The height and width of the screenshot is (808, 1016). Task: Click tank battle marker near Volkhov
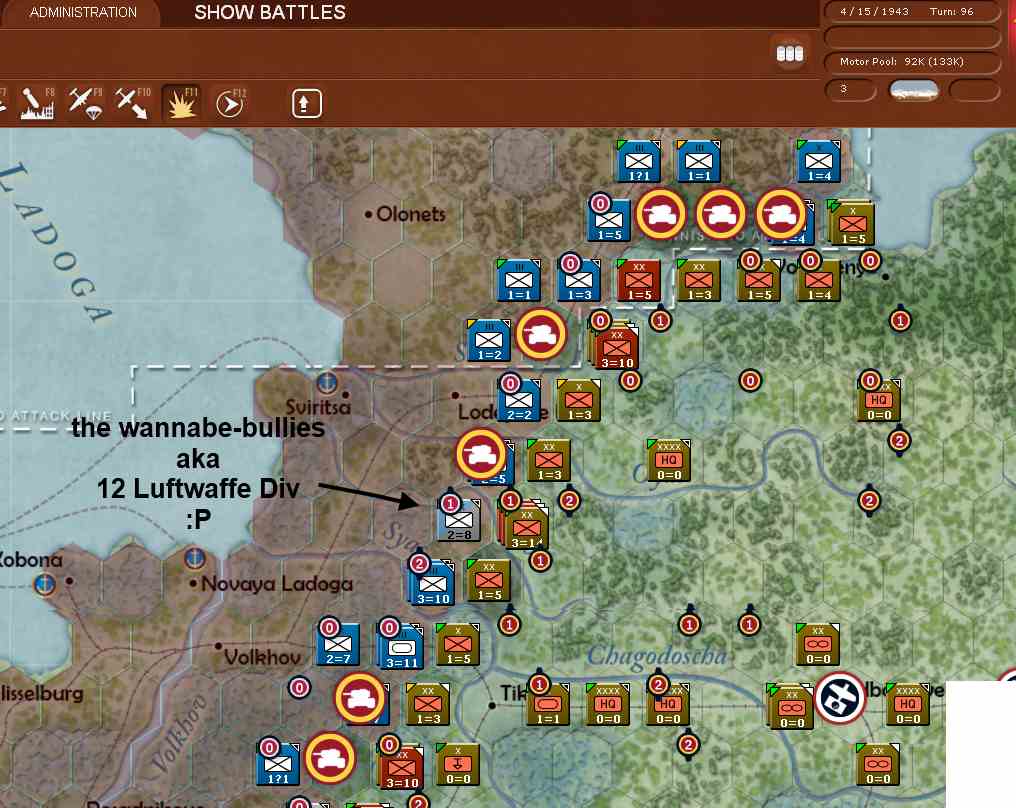(x=360, y=699)
